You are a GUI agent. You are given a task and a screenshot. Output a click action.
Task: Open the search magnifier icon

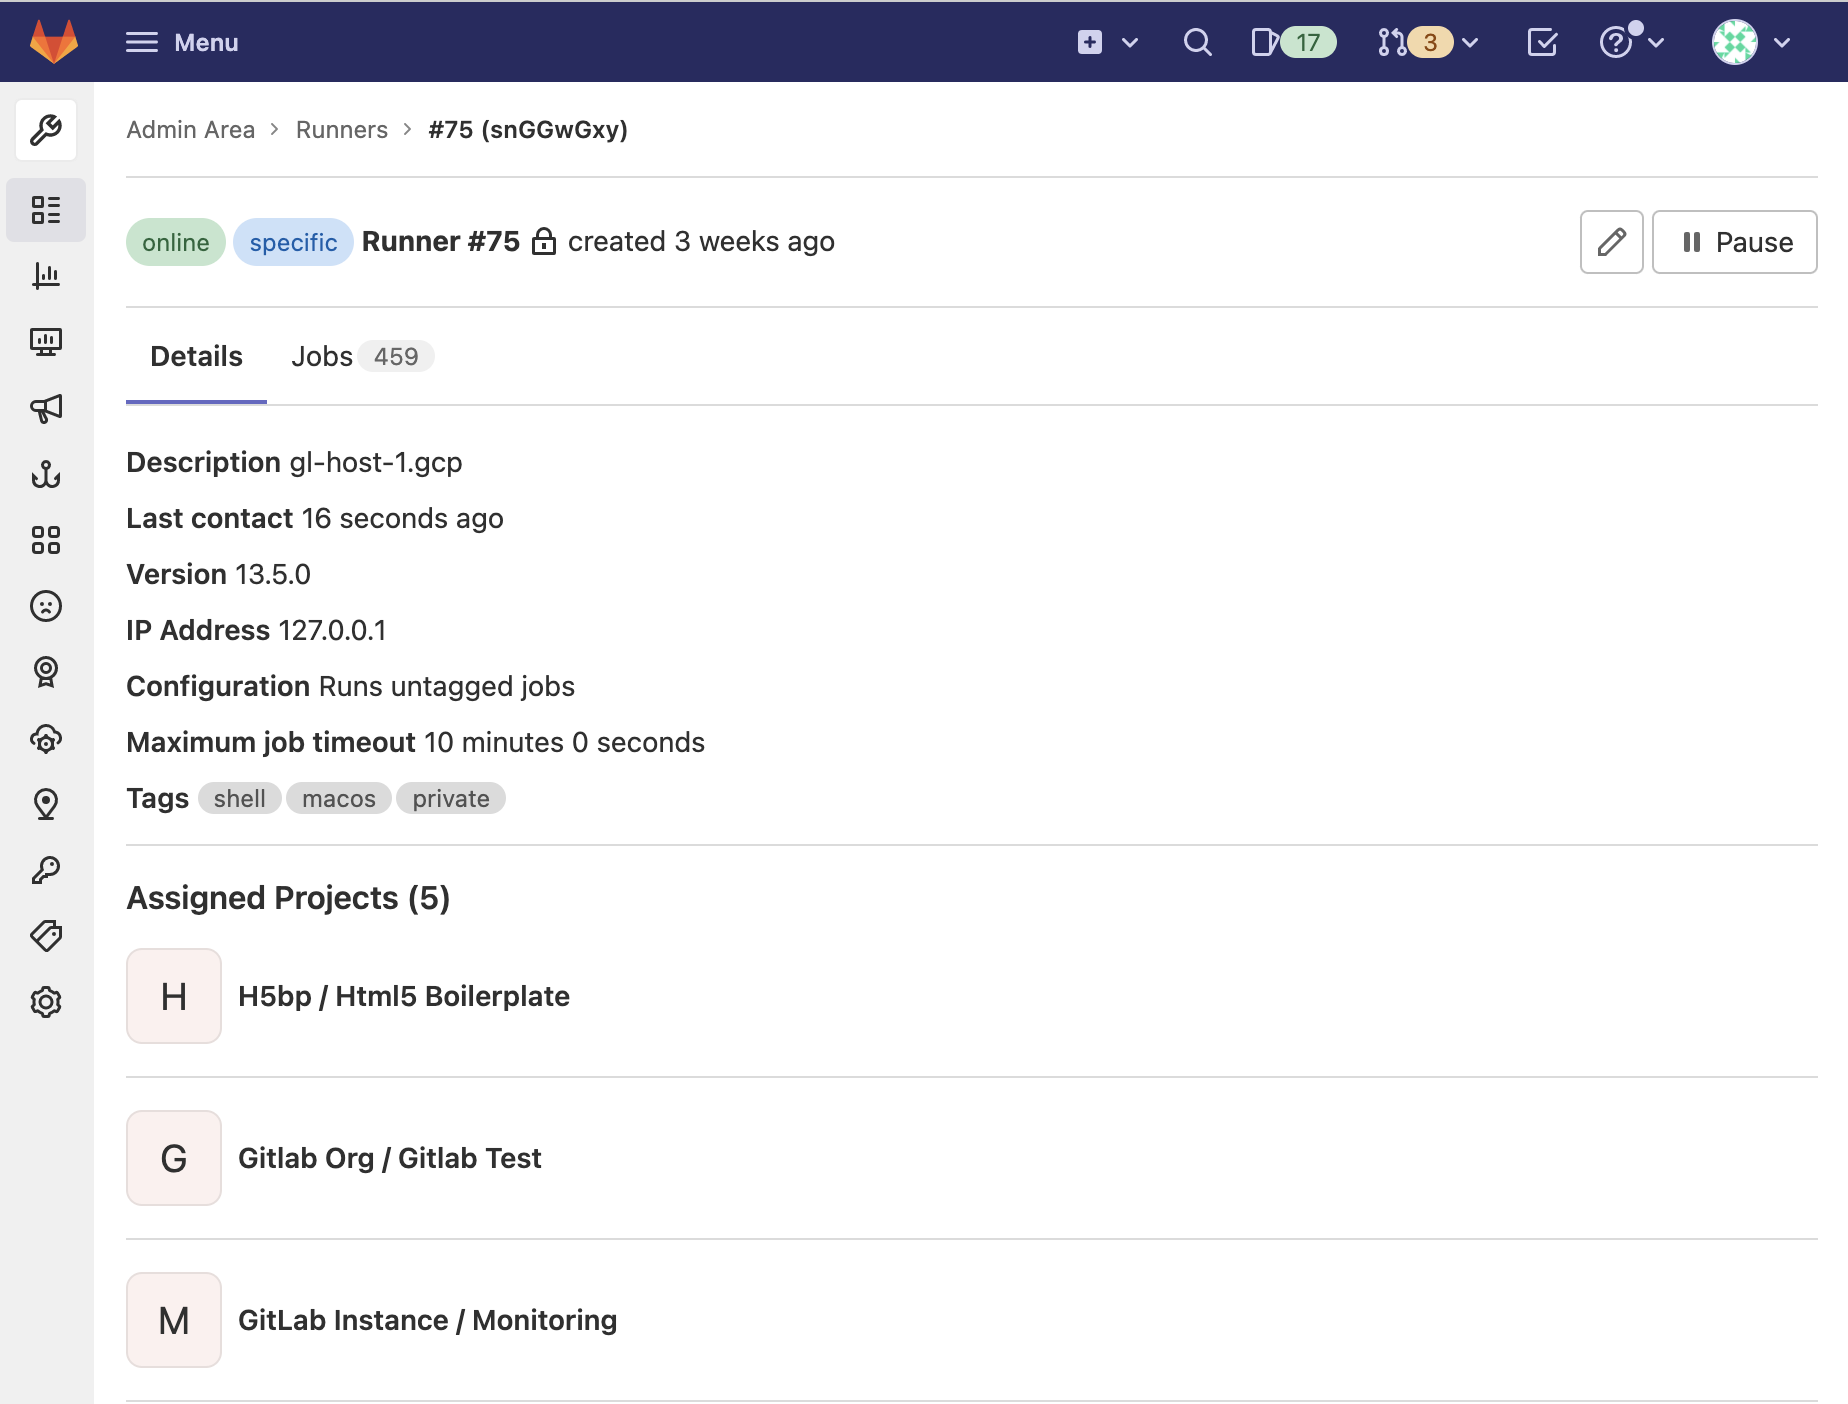tap(1197, 42)
